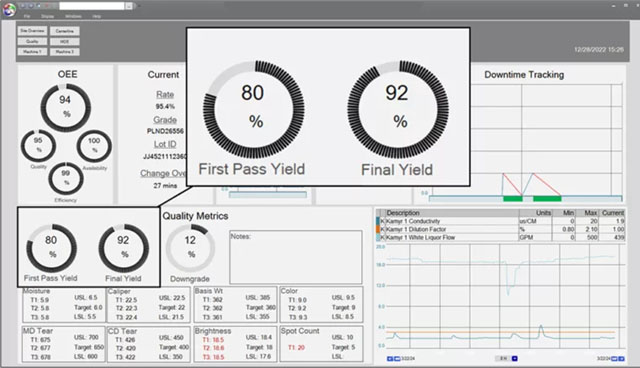
Task: Click the red Spot Count T1 20 value
Action: [x=296, y=348]
